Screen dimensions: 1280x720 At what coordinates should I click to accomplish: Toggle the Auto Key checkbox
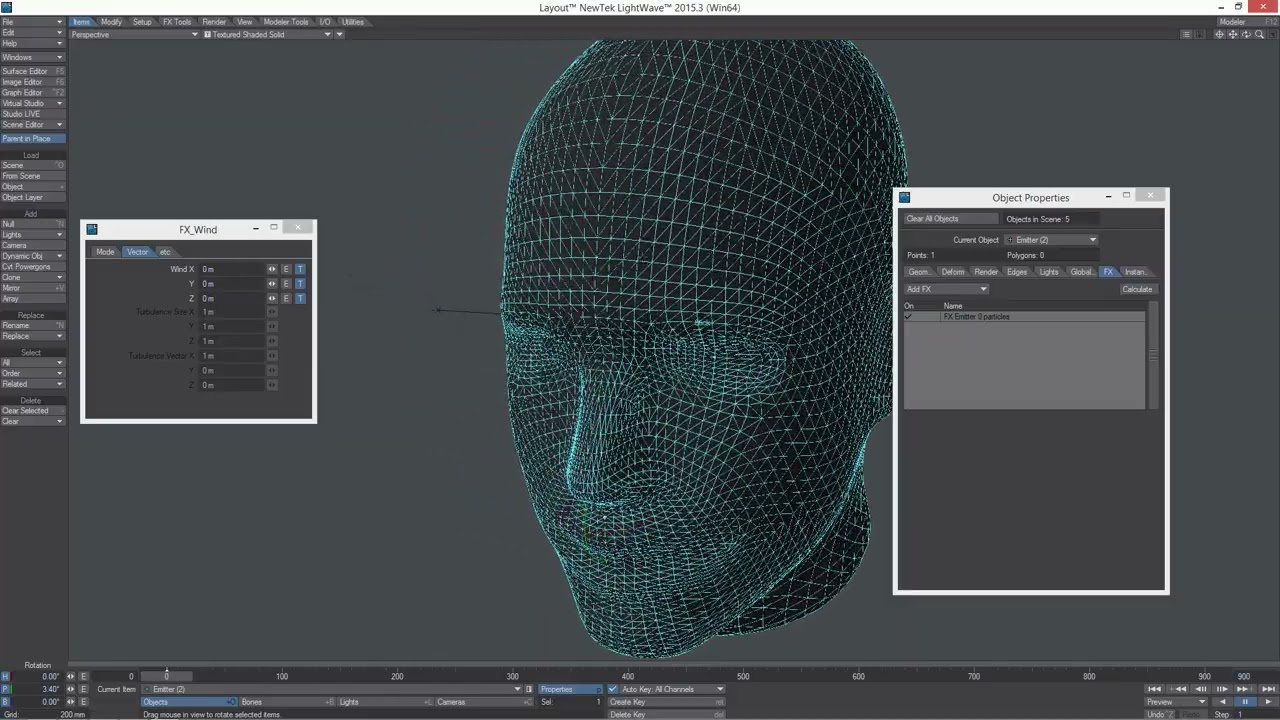point(612,689)
